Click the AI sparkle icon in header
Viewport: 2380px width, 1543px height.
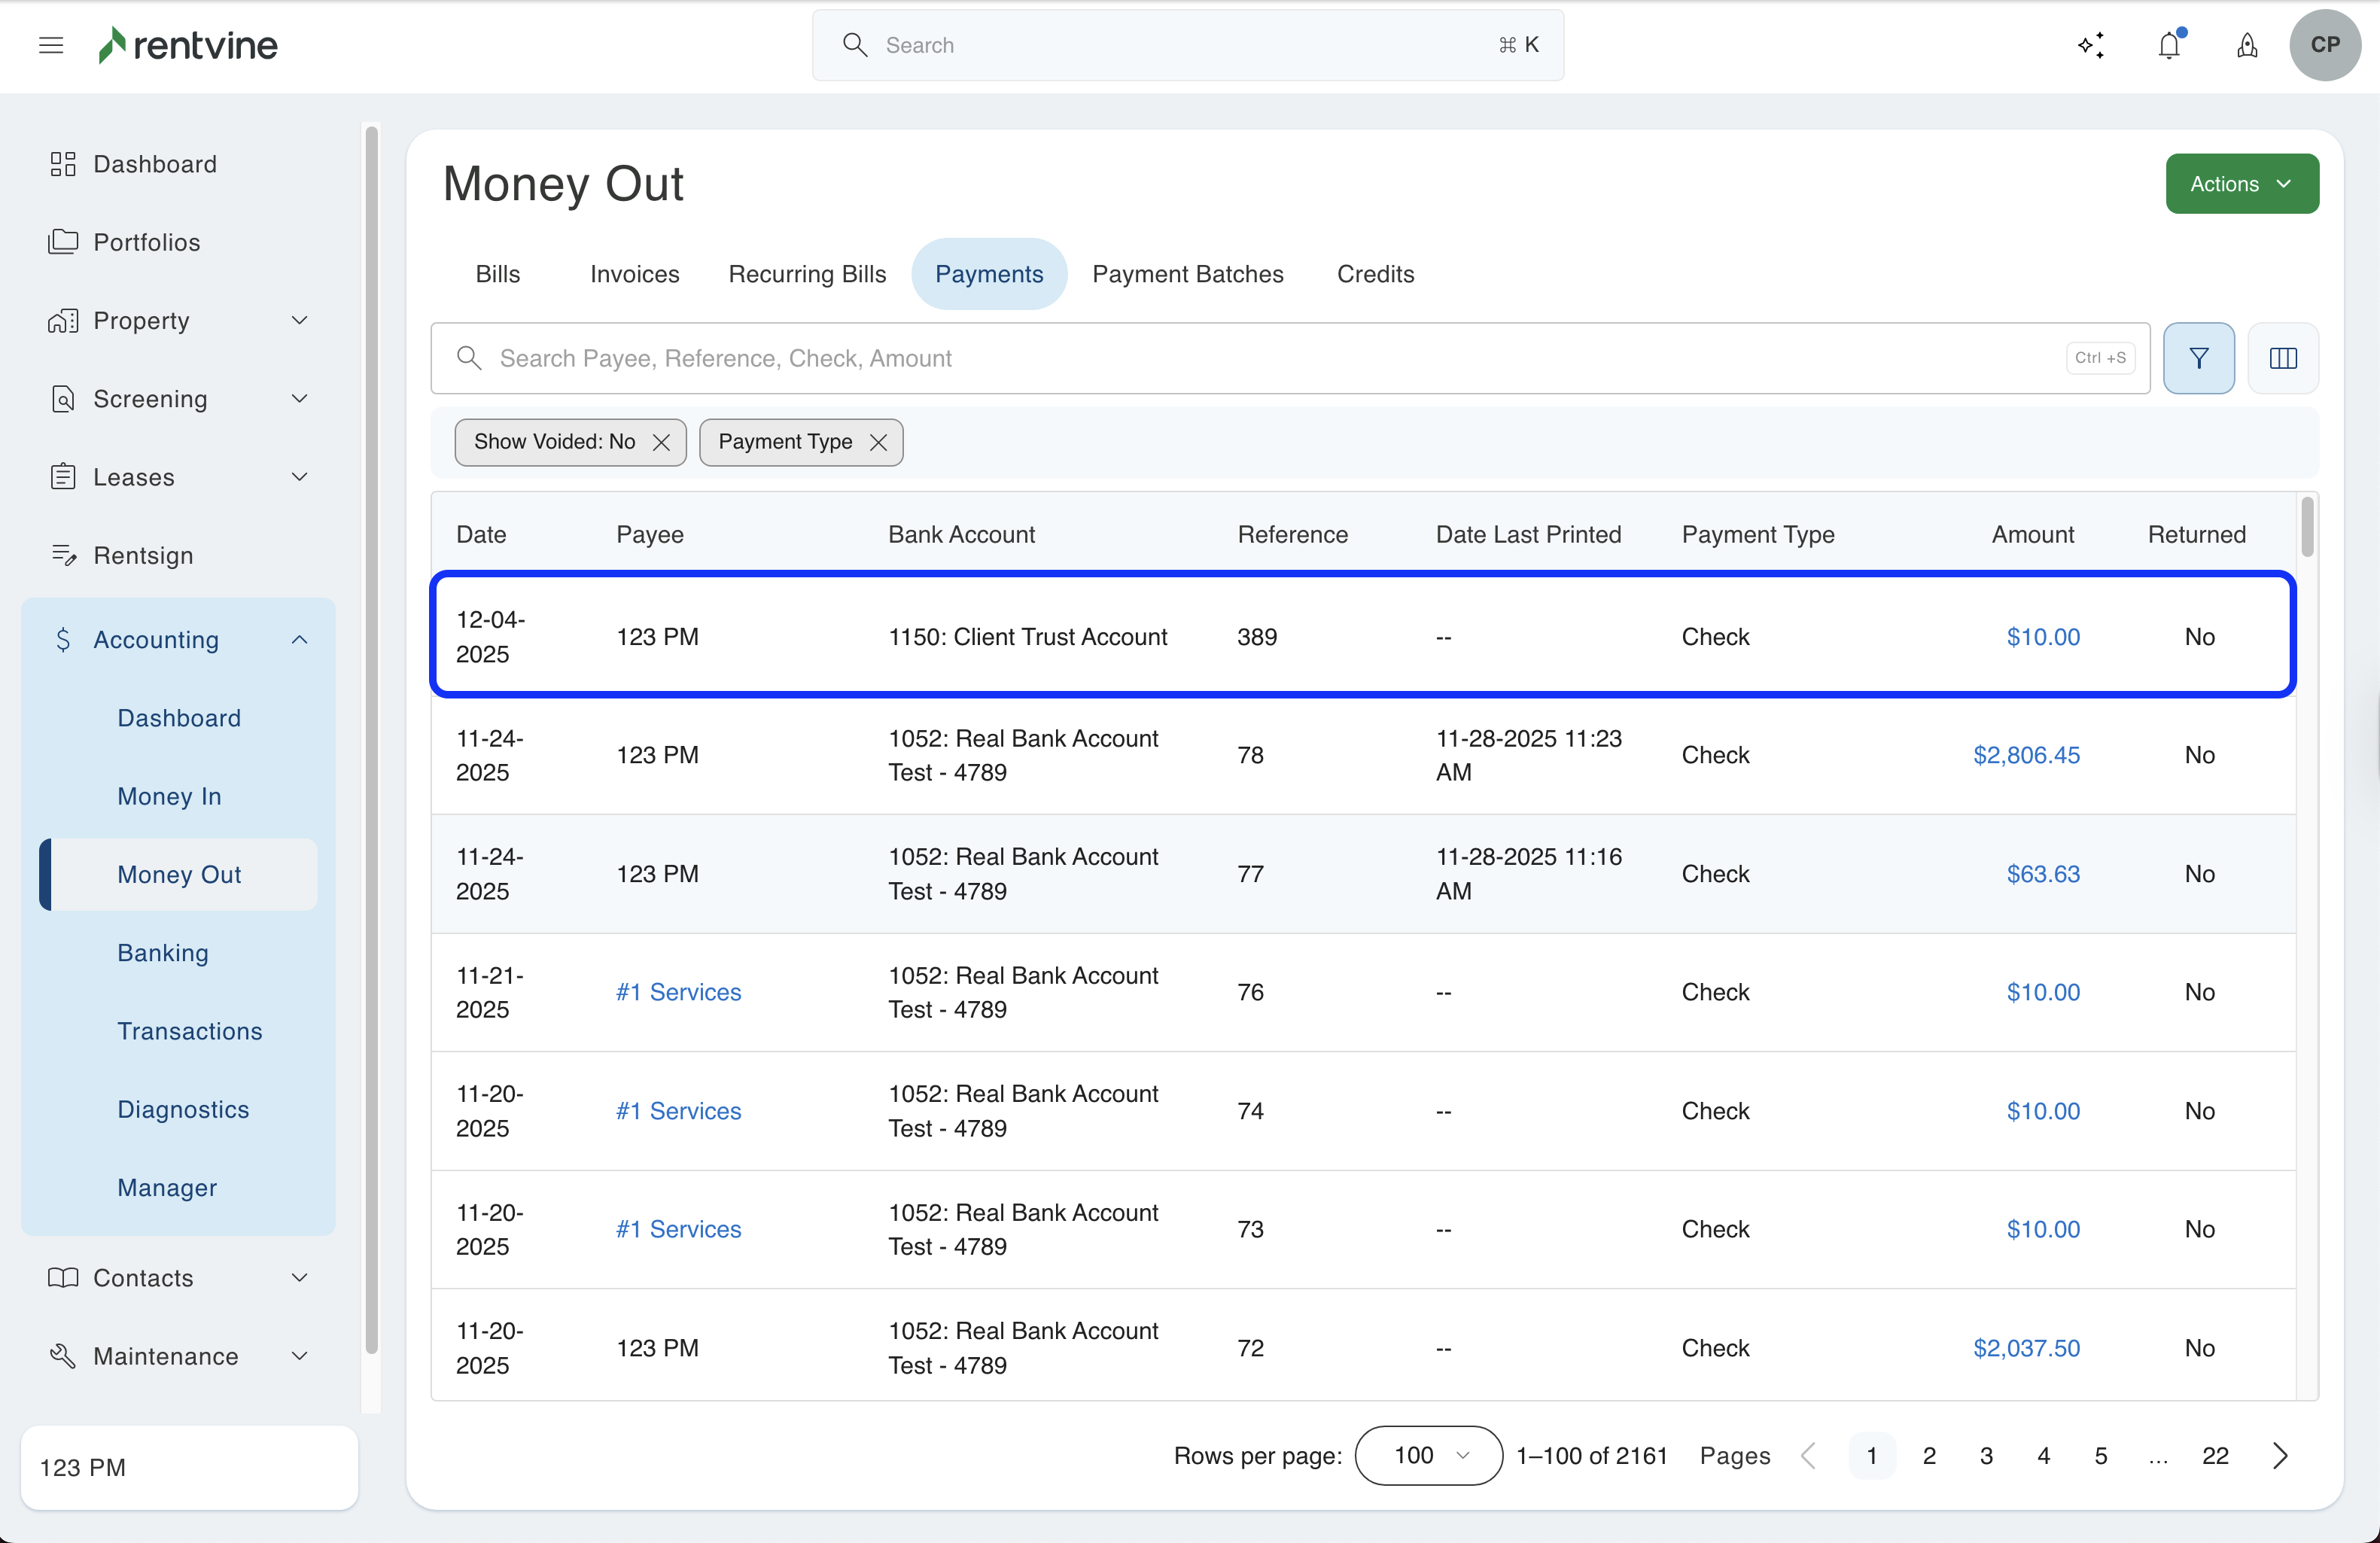coord(2090,45)
